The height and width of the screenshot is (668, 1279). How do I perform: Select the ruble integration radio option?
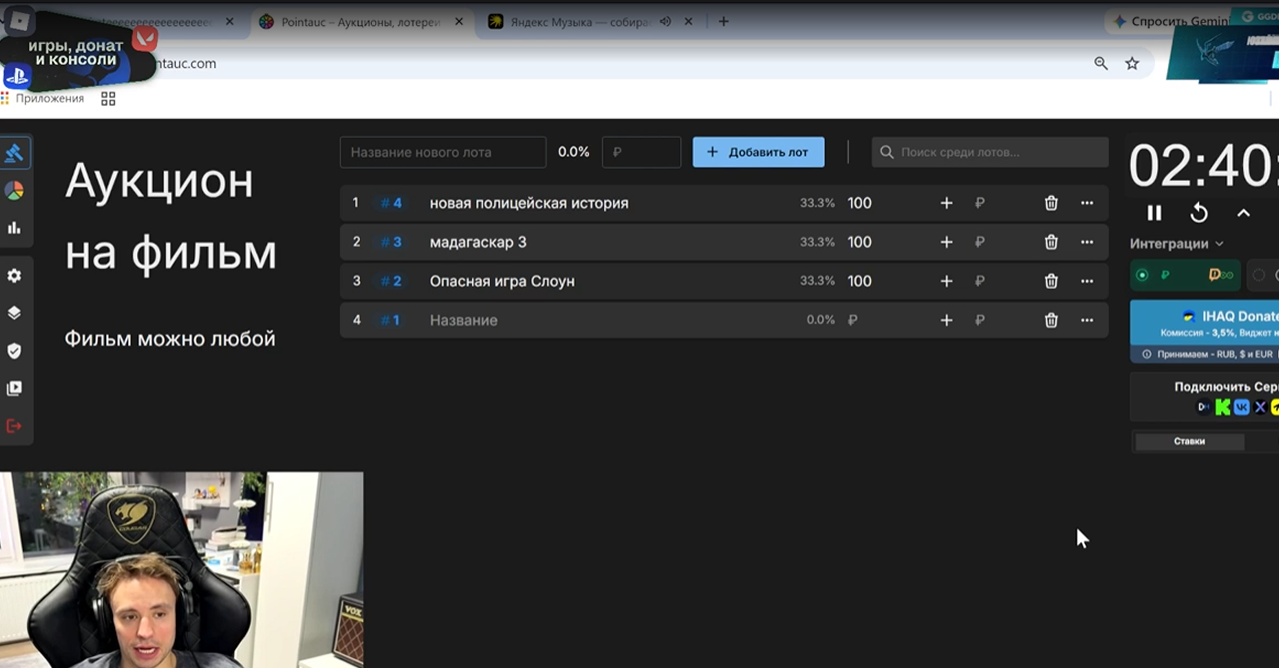point(1142,275)
